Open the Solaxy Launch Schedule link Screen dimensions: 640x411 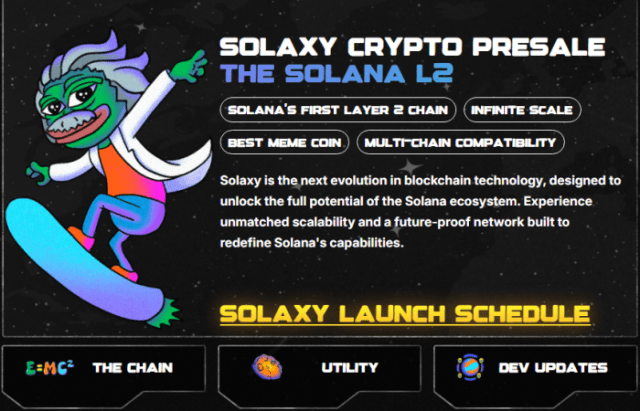click(404, 313)
